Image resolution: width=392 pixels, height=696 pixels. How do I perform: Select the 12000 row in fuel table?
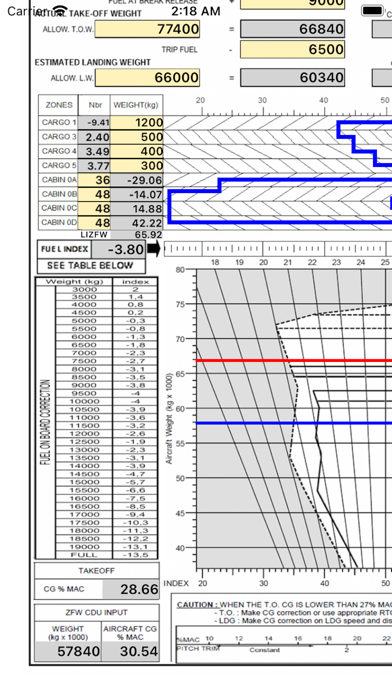(x=107, y=434)
